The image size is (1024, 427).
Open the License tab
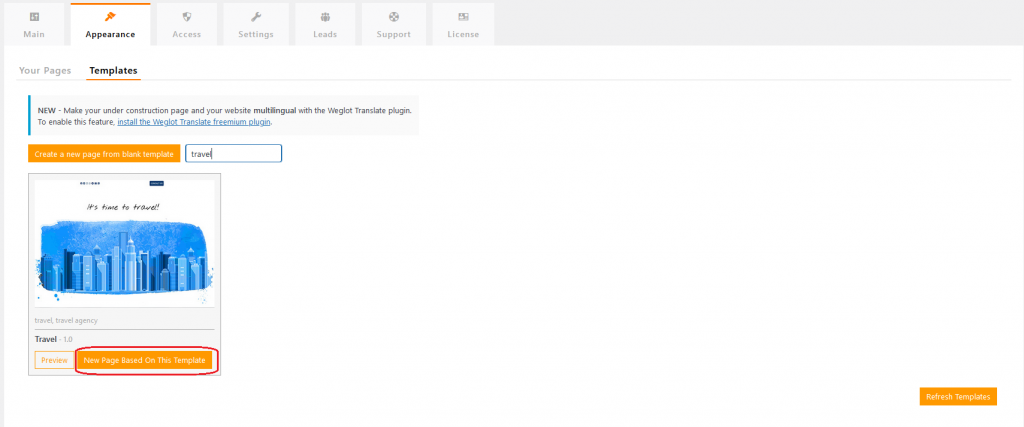463,25
